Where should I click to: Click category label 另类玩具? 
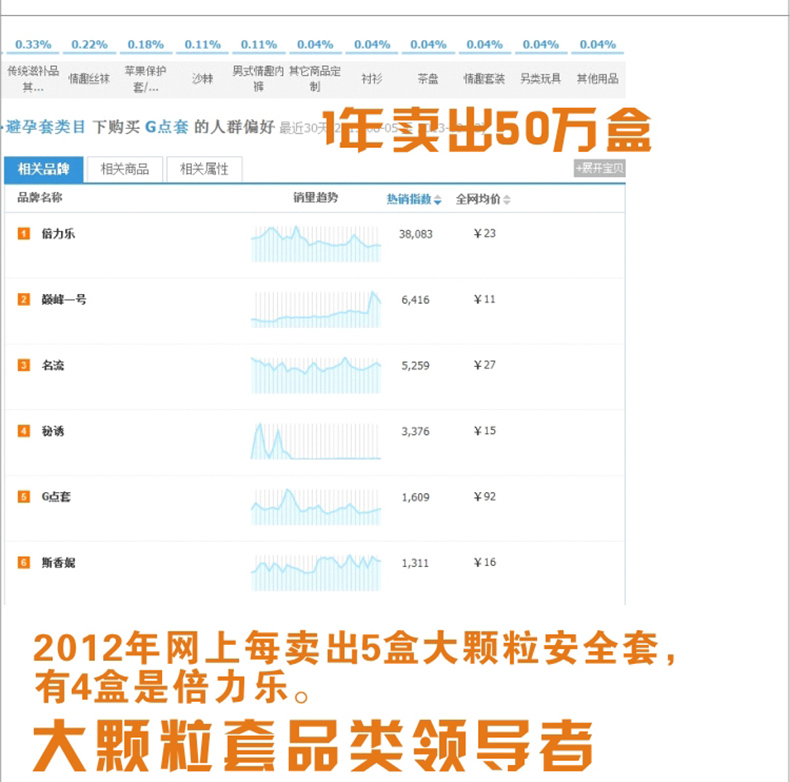(x=541, y=79)
